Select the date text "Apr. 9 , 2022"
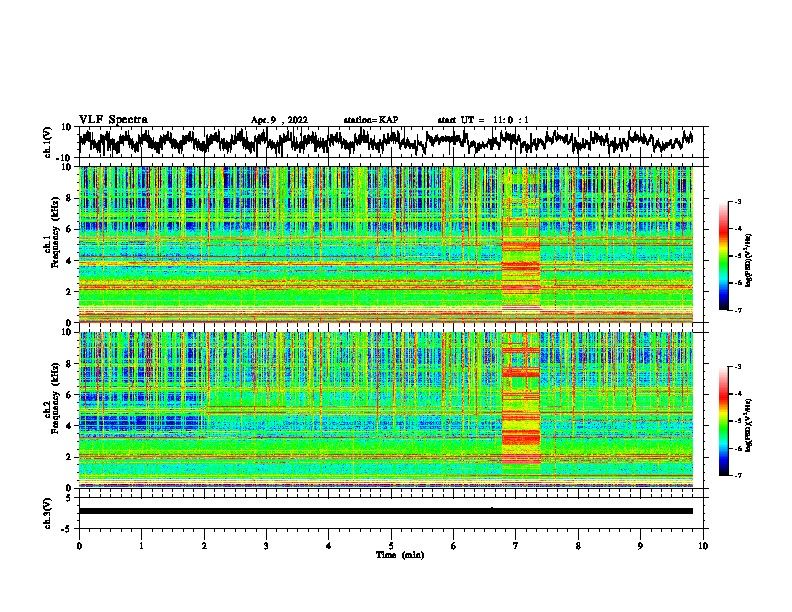This screenshot has height=612, width=792. (279, 120)
